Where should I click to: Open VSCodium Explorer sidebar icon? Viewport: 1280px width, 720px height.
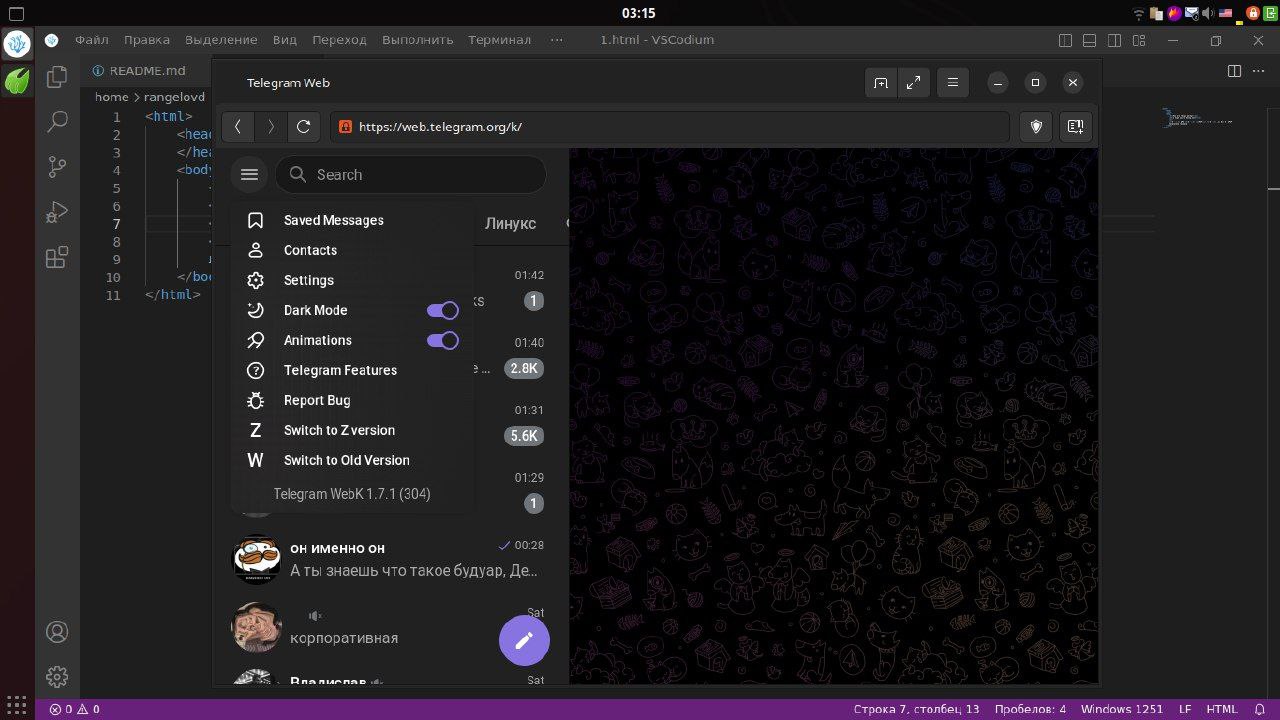pyautogui.click(x=57, y=77)
